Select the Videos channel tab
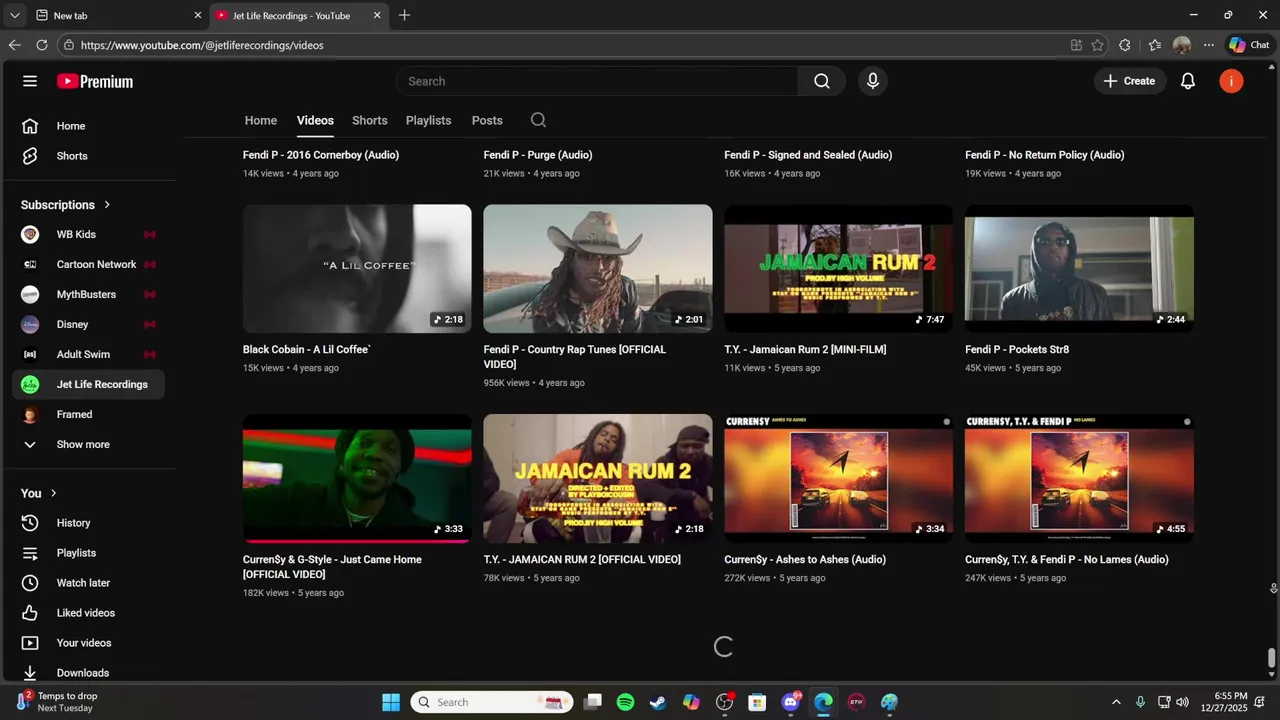The height and width of the screenshot is (720, 1280). click(x=315, y=120)
